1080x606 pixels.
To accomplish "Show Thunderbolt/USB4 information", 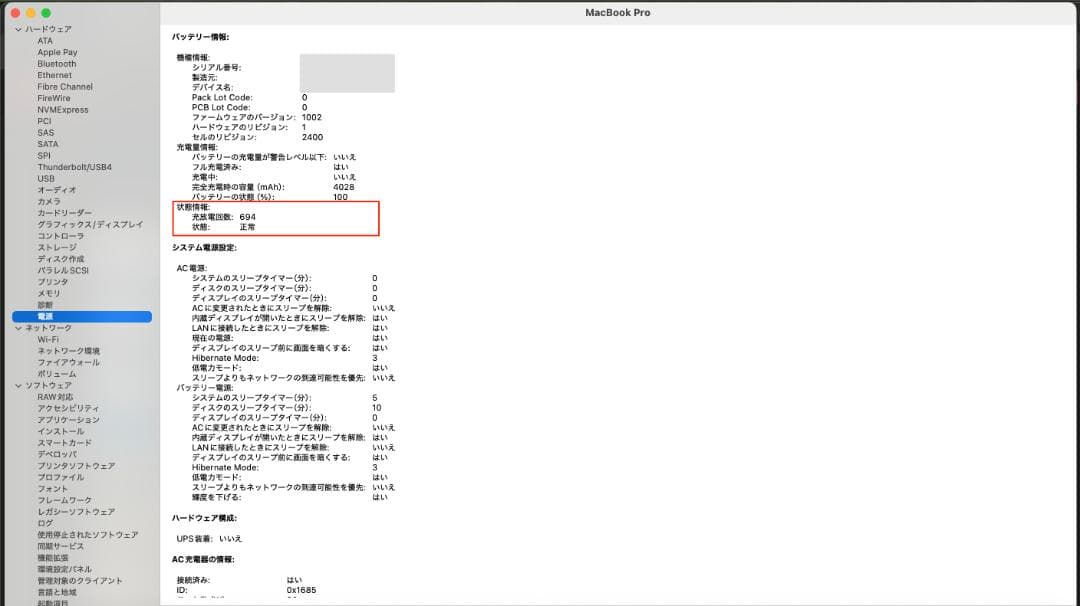I will (x=74, y=167).
